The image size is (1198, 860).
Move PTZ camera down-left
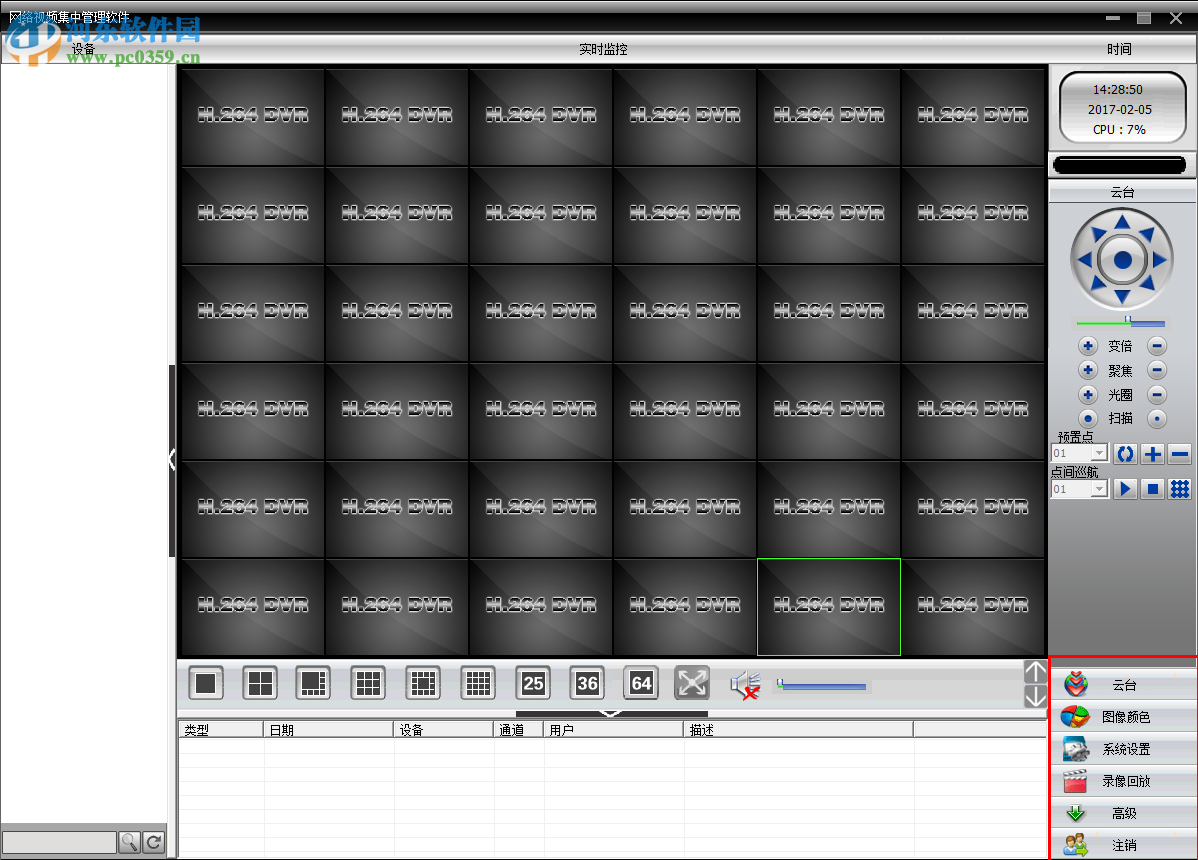(1098, 284)
